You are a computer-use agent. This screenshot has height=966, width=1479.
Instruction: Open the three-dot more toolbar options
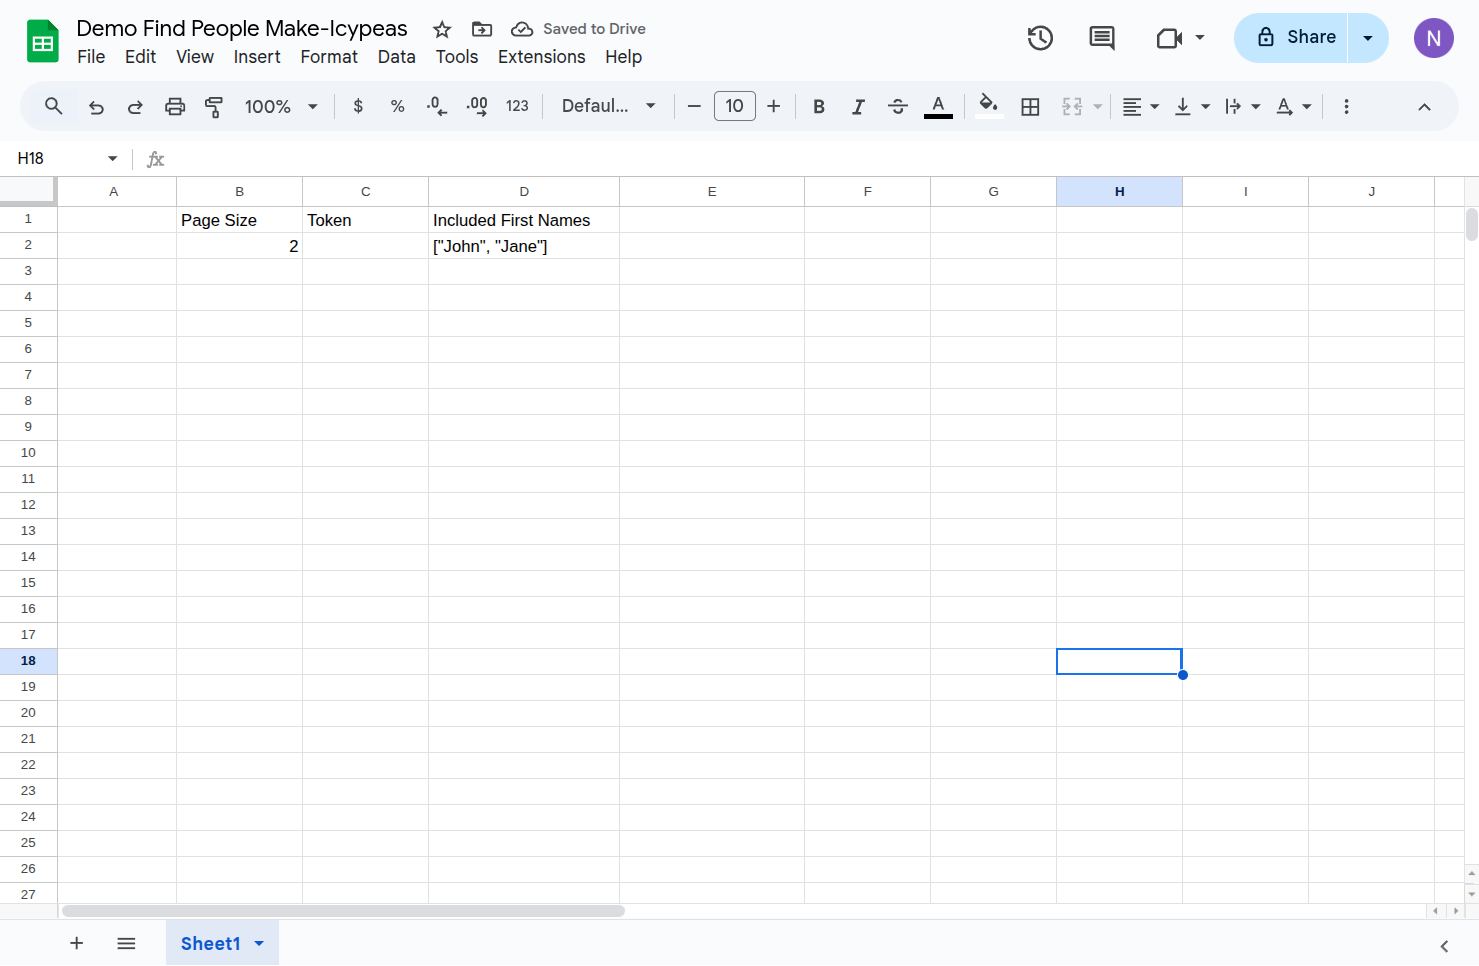[x=1346, y=106]
